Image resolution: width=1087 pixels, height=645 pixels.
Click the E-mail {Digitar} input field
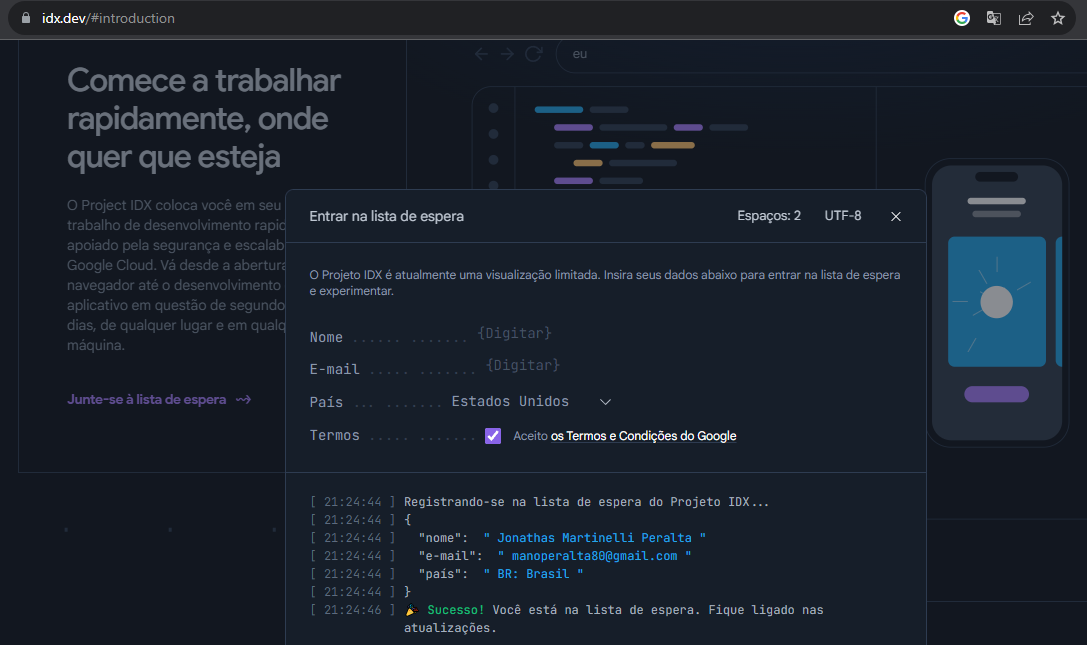tap(523, 366)
